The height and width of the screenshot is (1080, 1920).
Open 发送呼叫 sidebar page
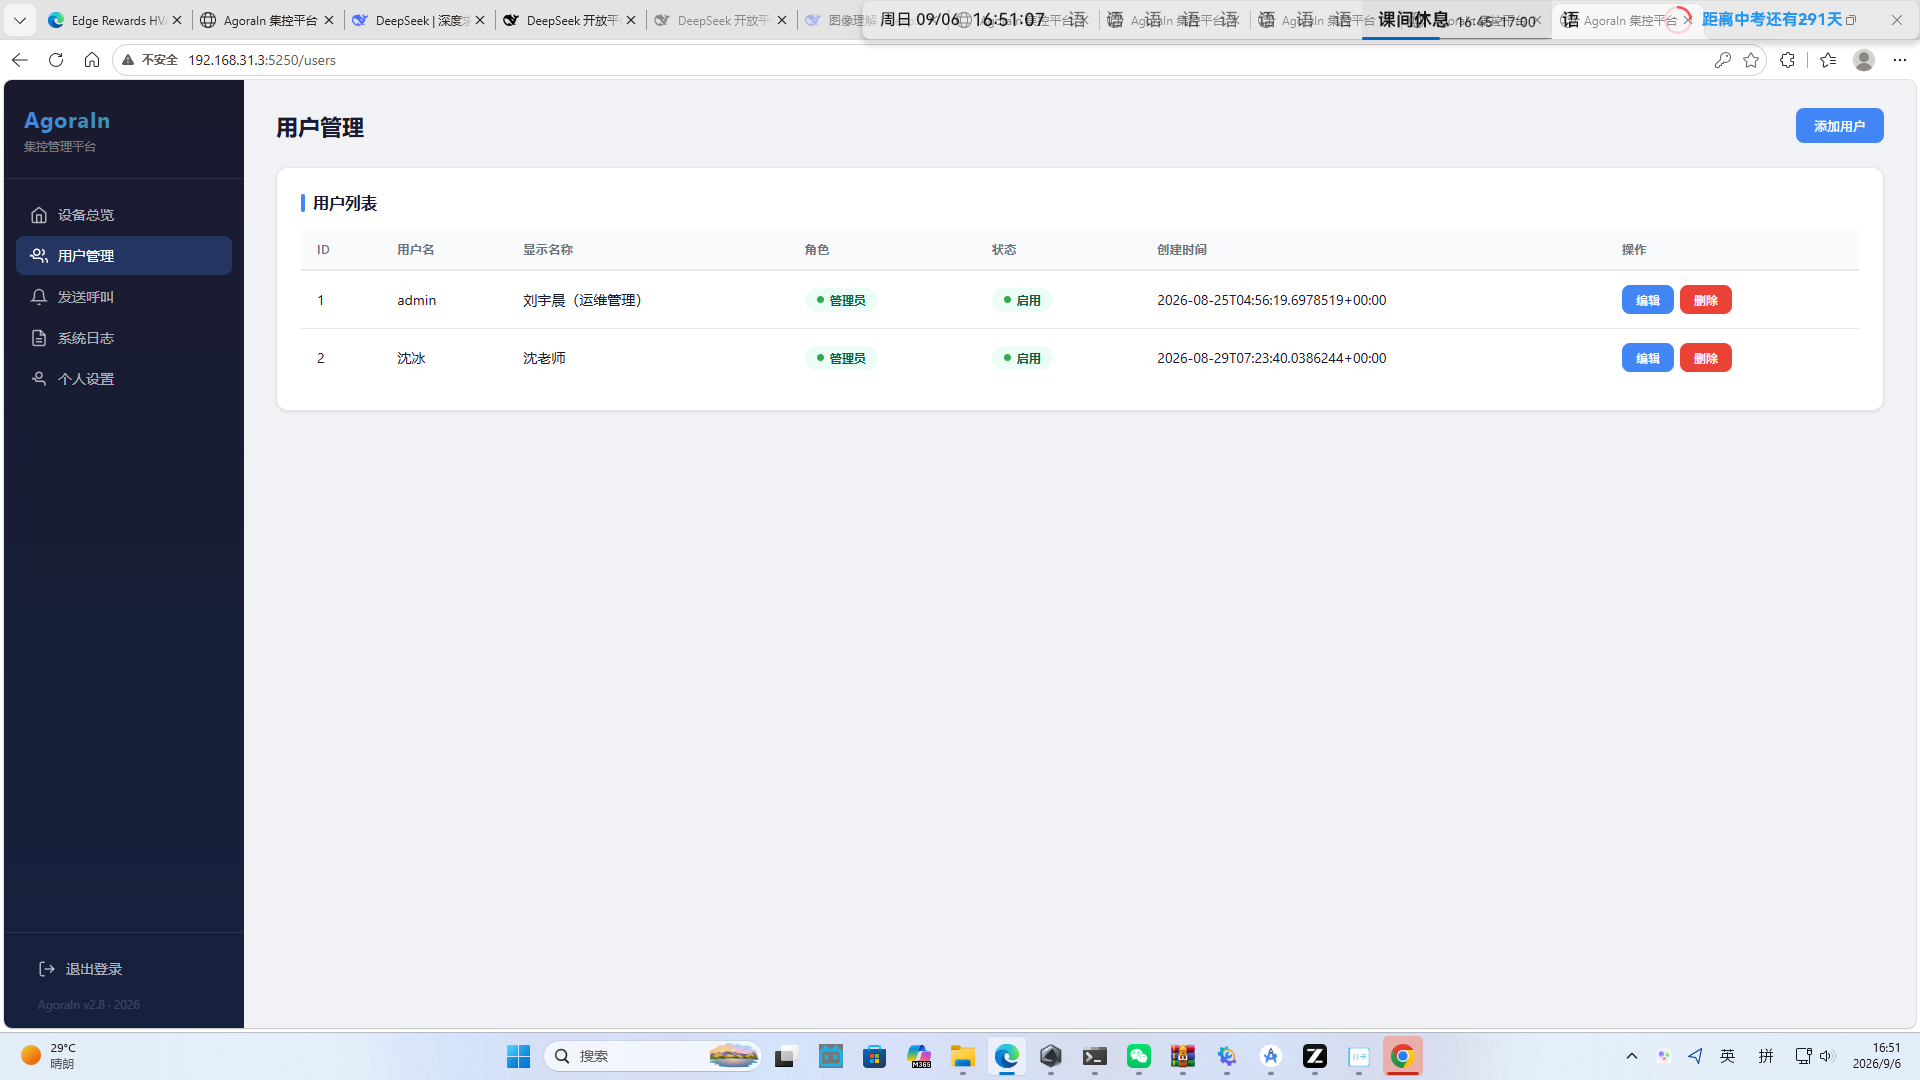124,297
